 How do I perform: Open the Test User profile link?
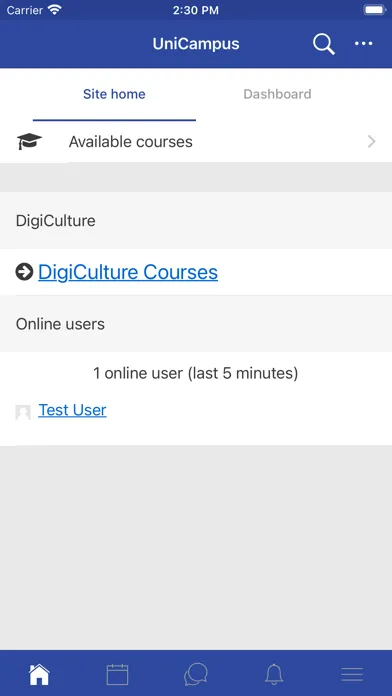click(x=72, y=410)
